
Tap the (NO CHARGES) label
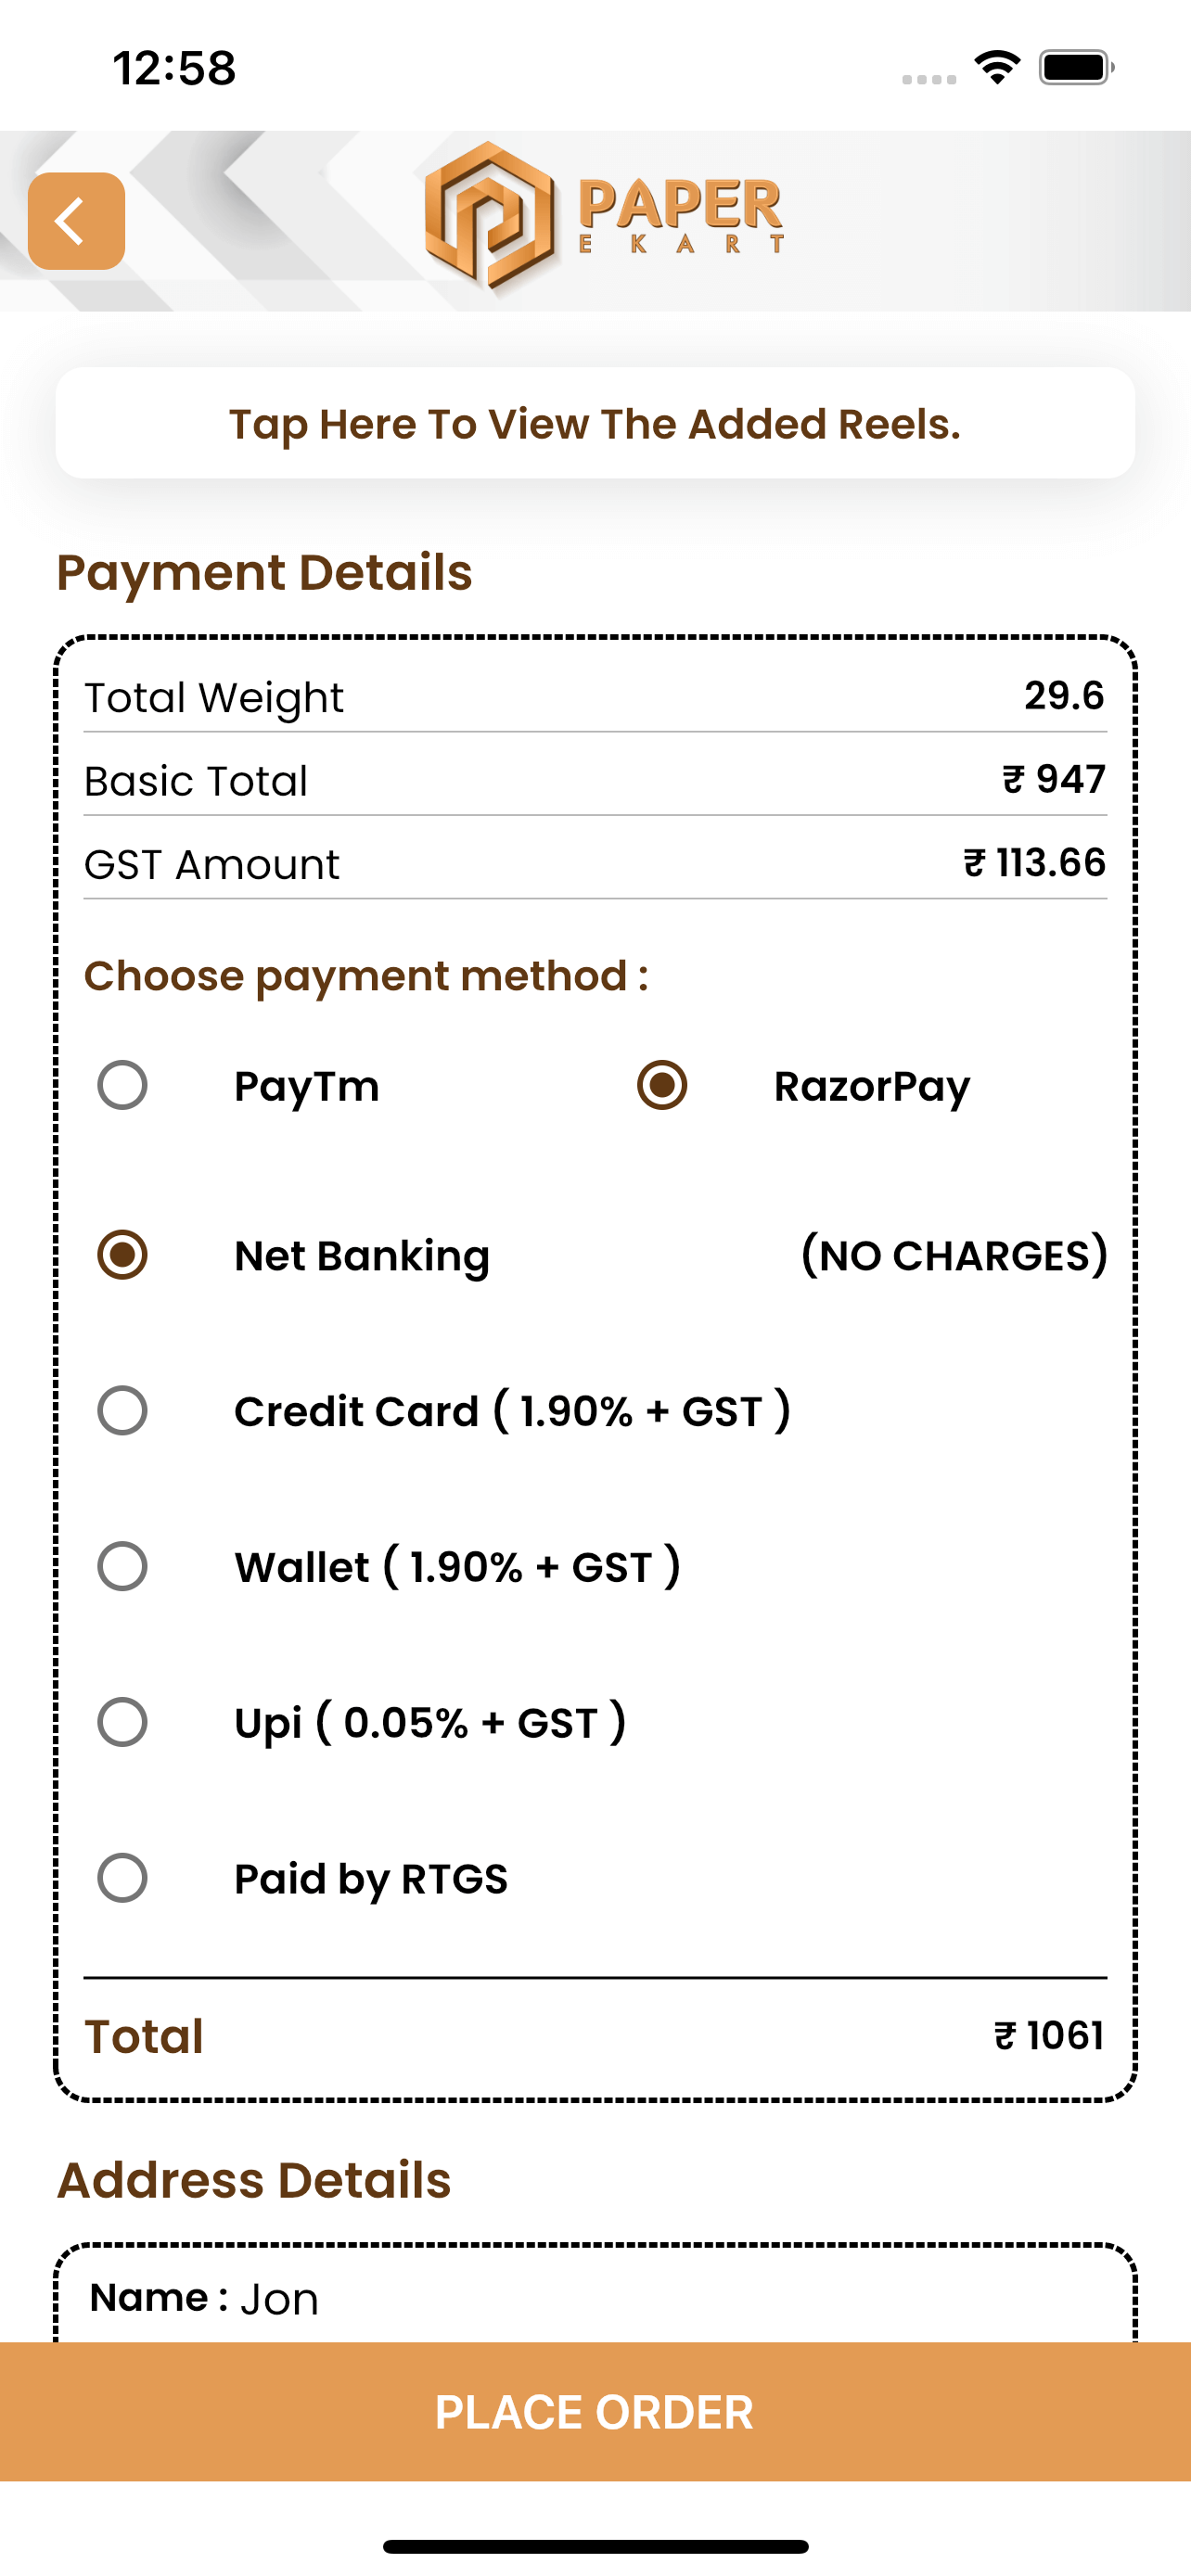pos(954,1255)
